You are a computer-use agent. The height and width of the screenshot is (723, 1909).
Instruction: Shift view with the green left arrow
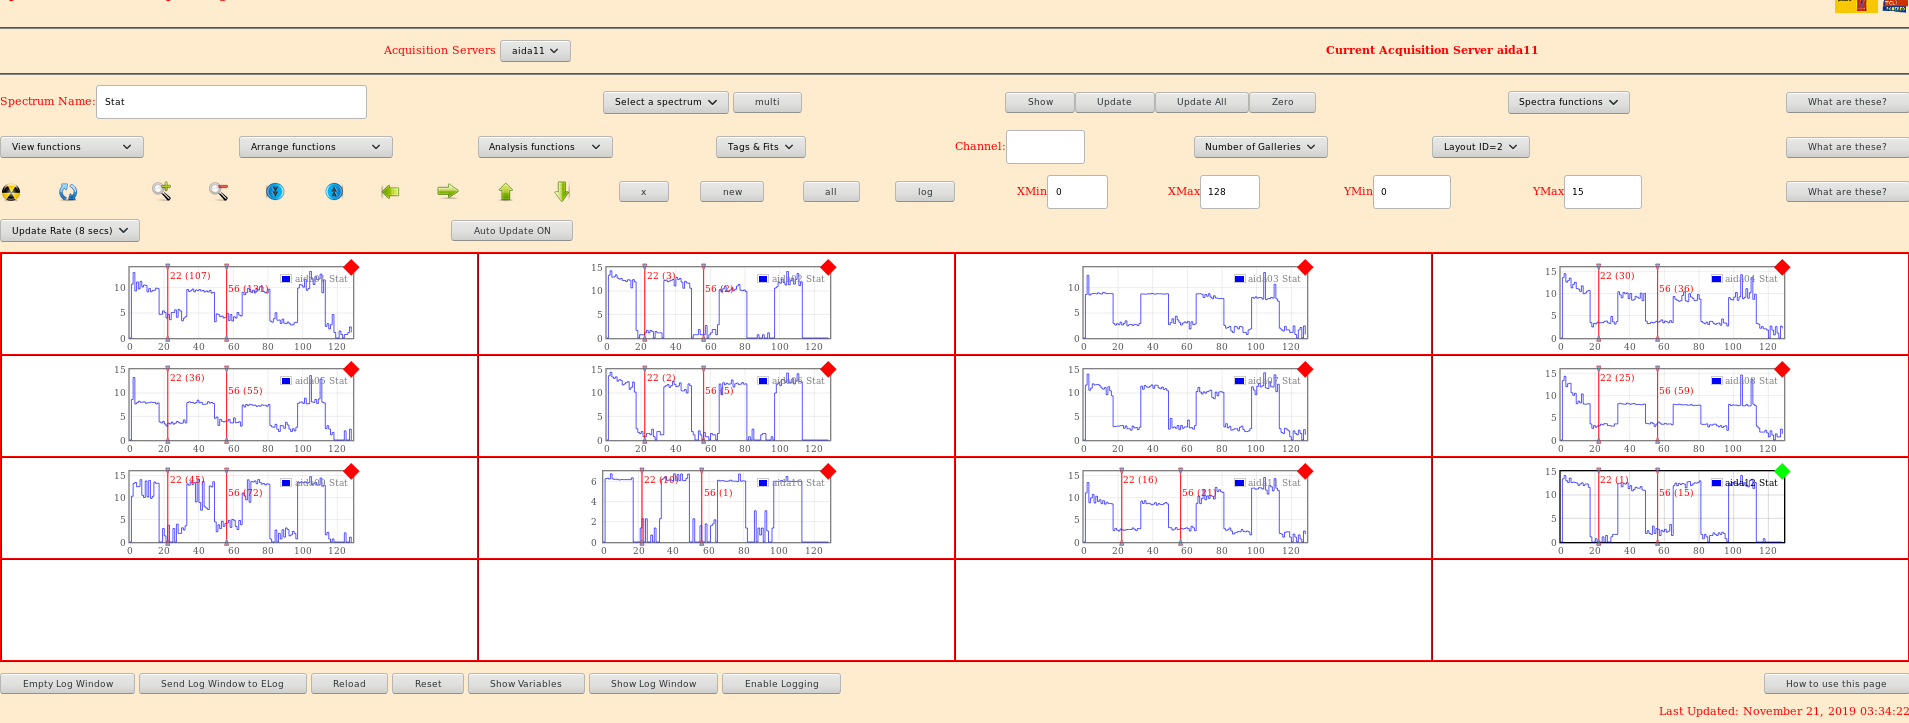390,191
